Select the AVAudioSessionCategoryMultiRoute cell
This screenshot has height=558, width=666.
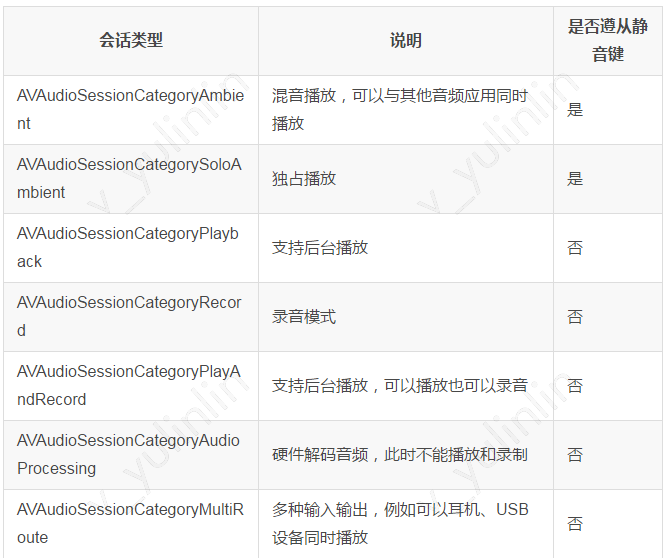click(130, 524)
